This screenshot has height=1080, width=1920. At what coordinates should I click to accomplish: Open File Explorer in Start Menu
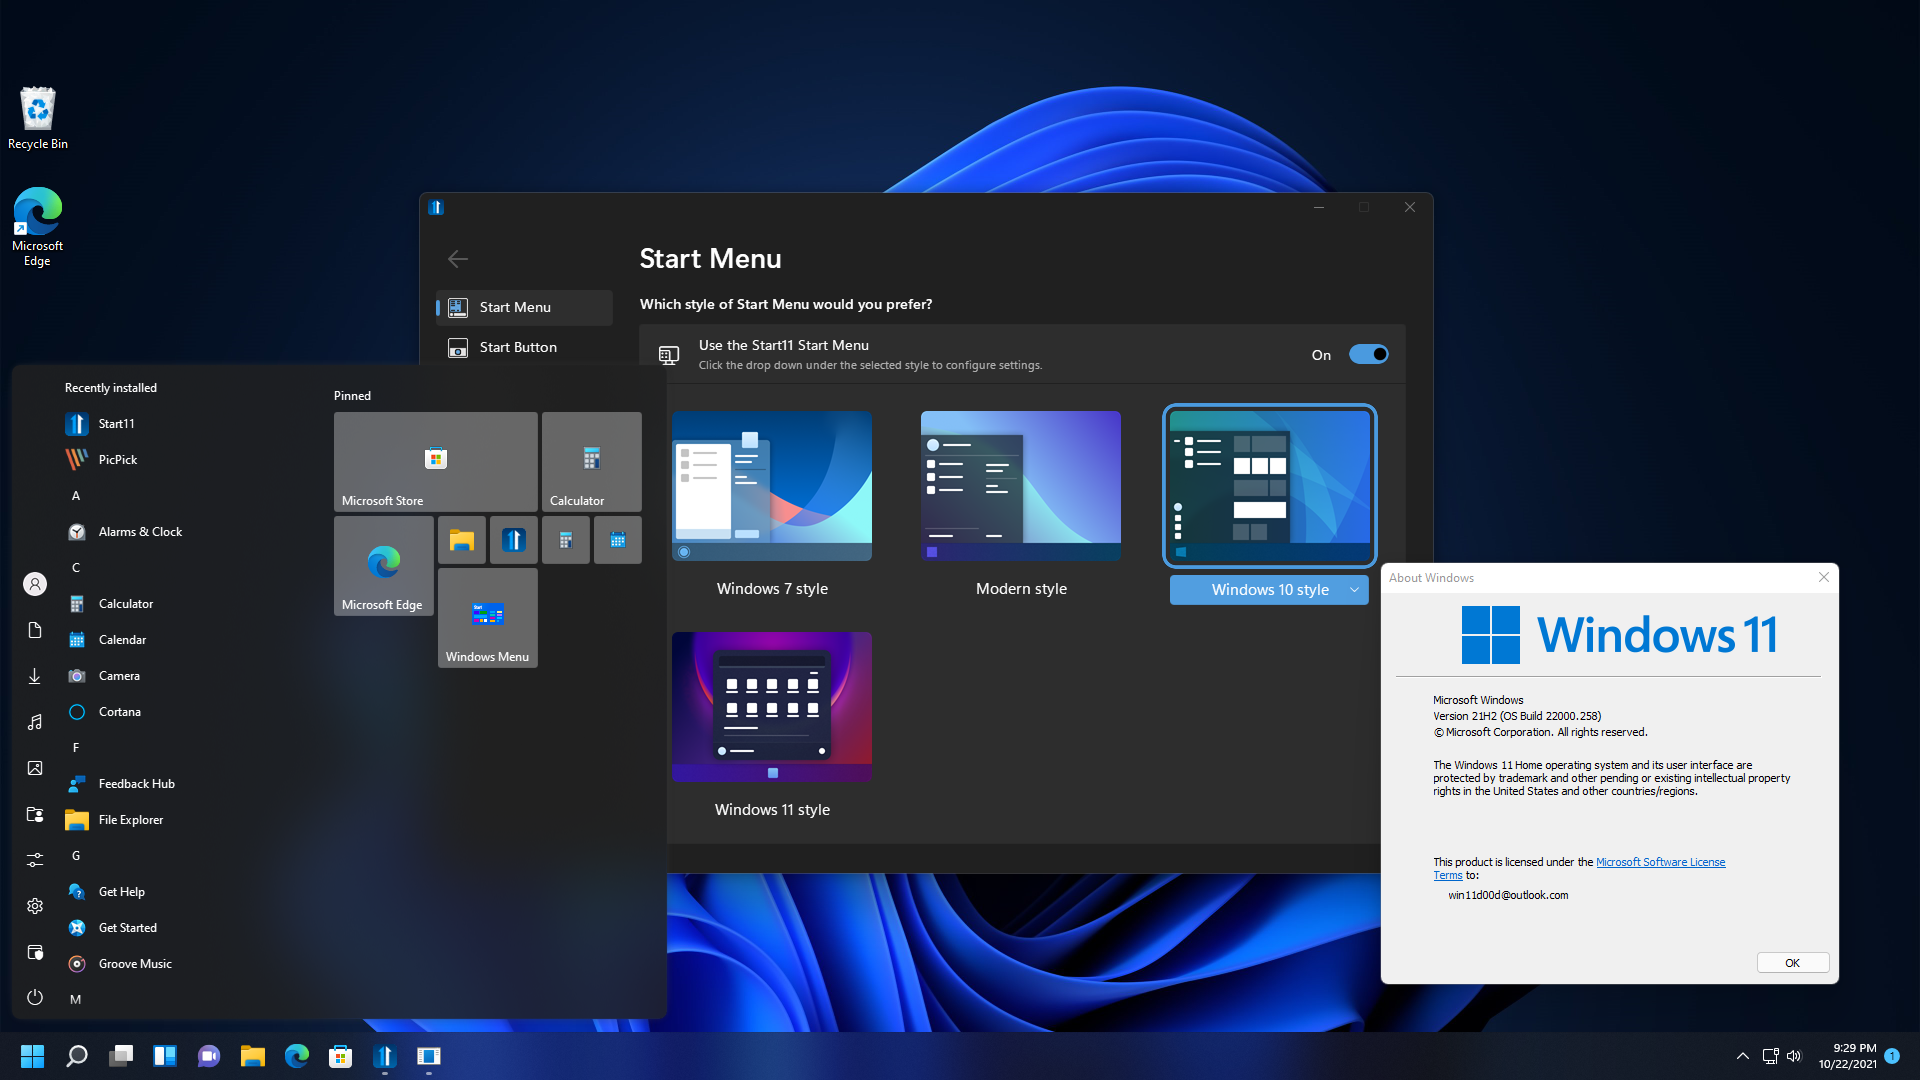coord(131,819)
